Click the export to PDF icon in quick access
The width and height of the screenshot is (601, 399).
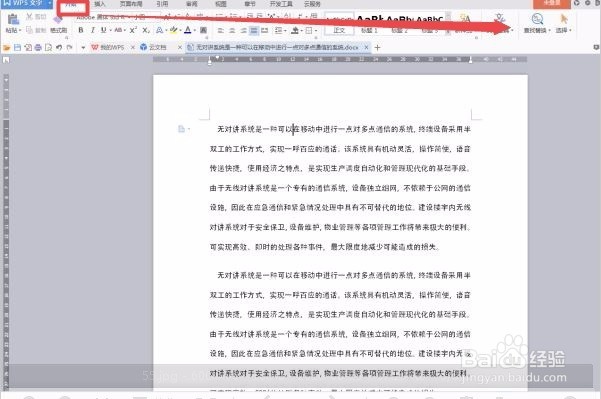tap(28, 48)
